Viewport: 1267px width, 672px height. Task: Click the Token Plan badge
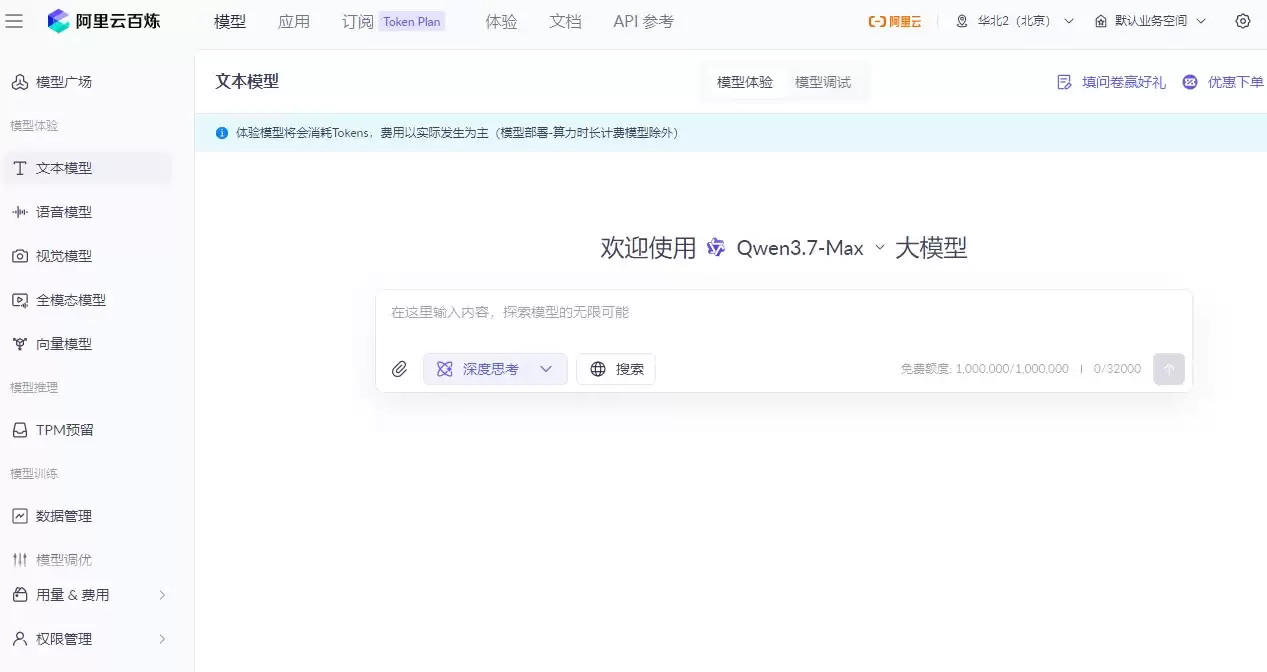point(412,21)
